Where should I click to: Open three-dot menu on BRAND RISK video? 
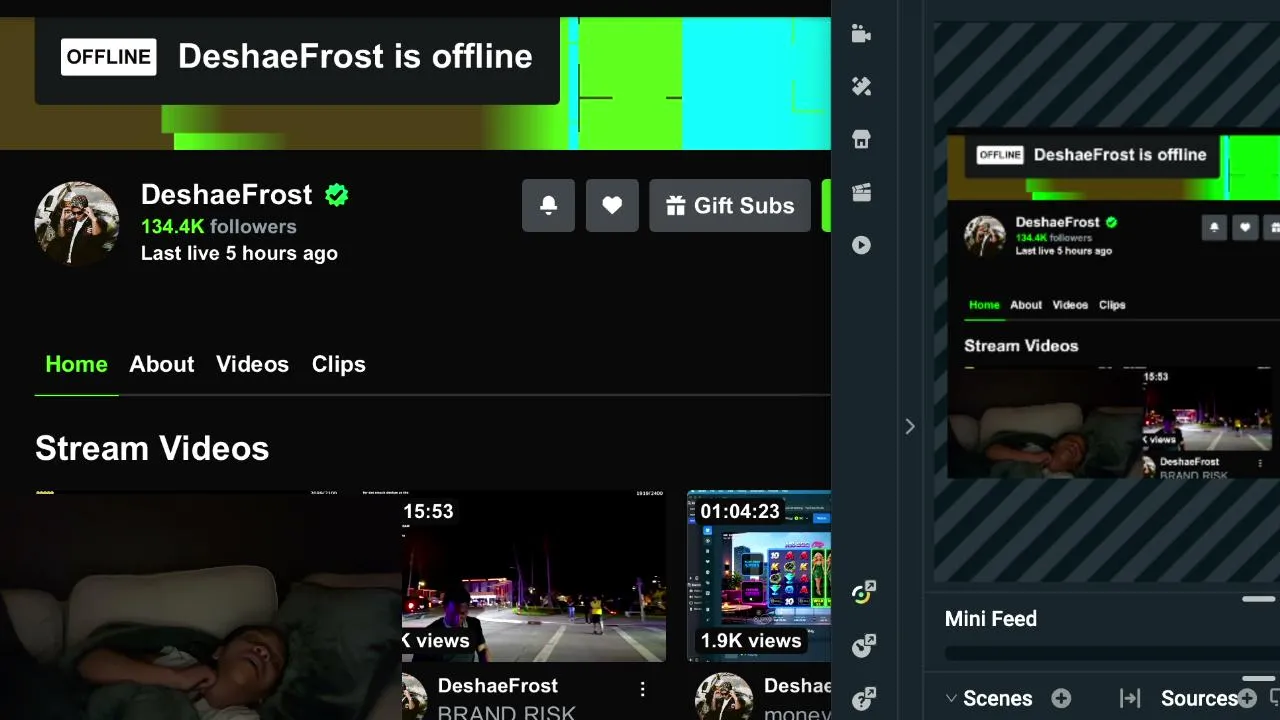(642, 689)
